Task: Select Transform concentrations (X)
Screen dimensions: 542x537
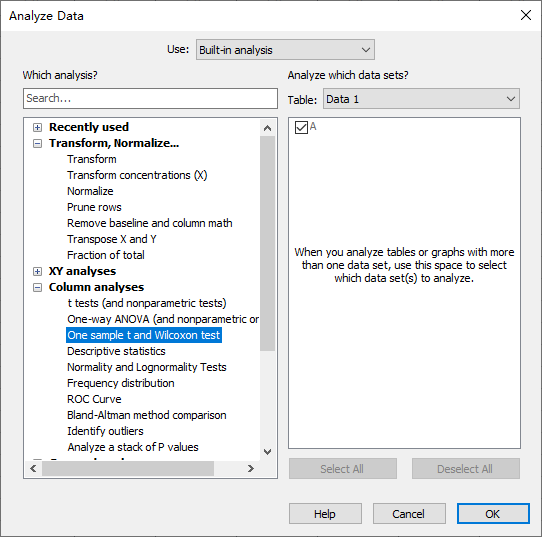Action: pos(137,175)
